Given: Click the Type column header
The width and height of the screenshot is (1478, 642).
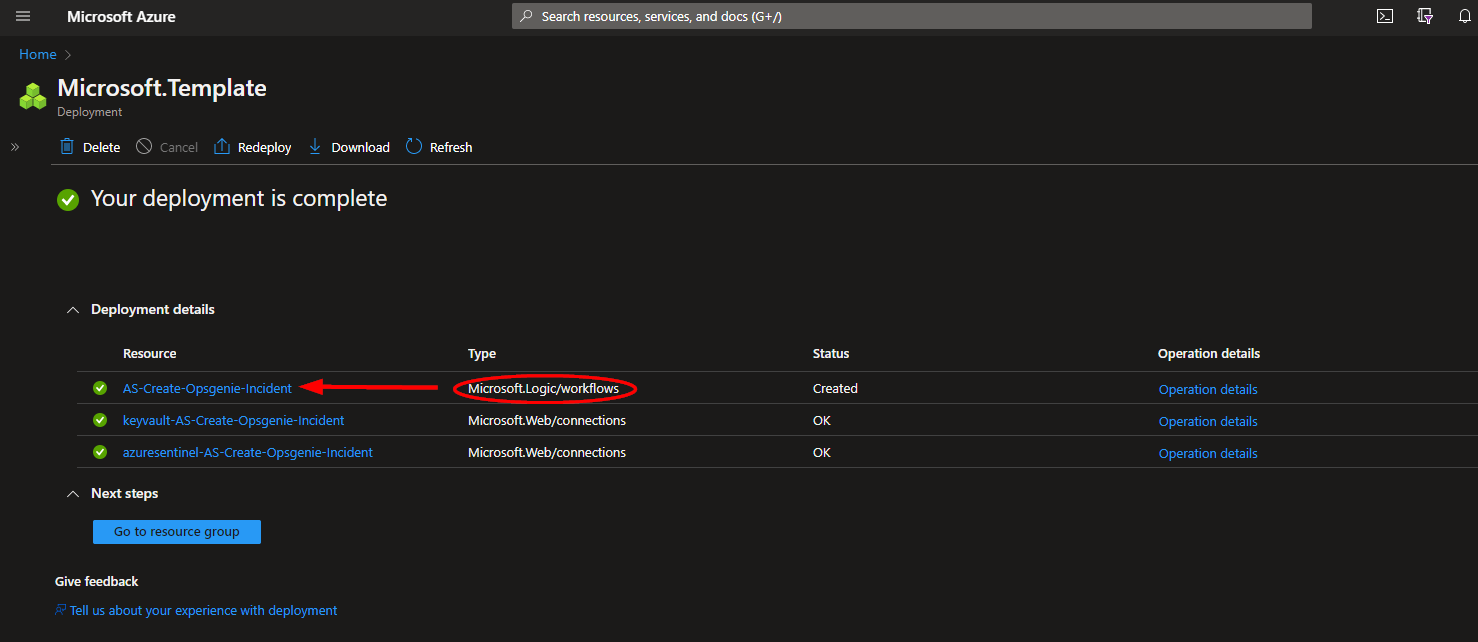Looking at the screenshot, I should (x=482, y=354).
